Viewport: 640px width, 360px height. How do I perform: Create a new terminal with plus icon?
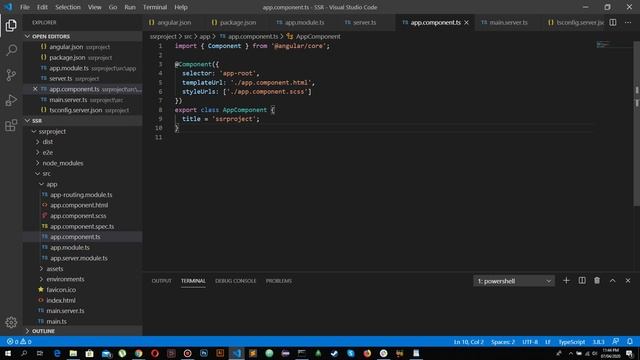tap(566, 281)
